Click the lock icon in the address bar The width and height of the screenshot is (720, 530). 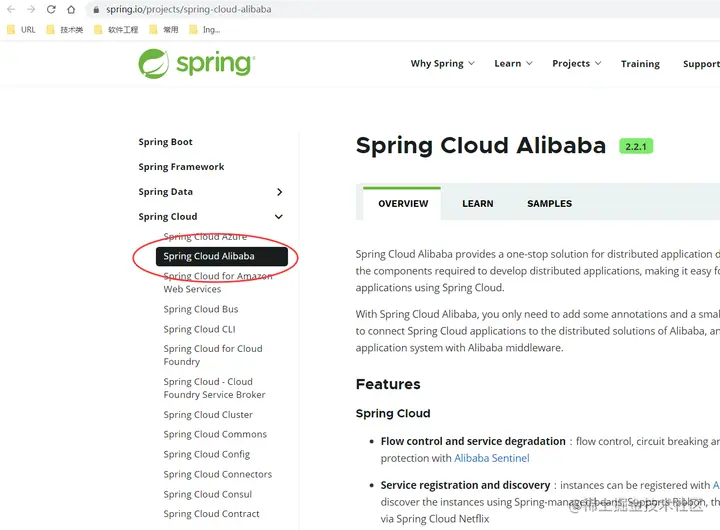pos(96,10)
